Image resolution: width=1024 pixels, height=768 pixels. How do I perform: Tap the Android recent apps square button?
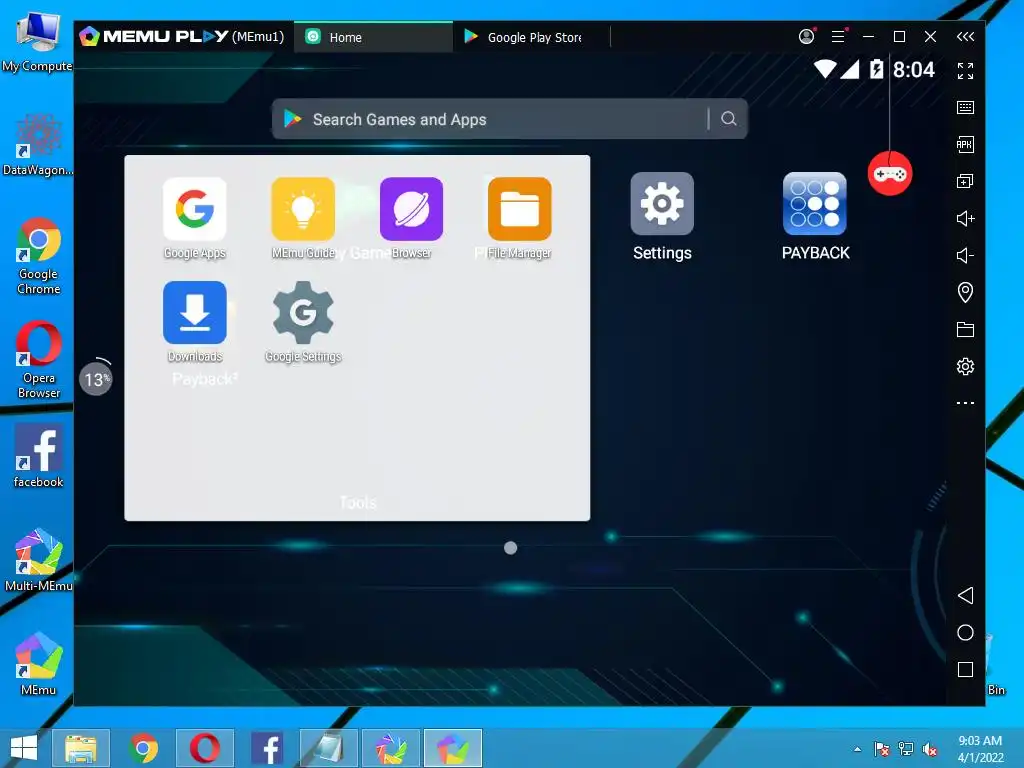965,669
